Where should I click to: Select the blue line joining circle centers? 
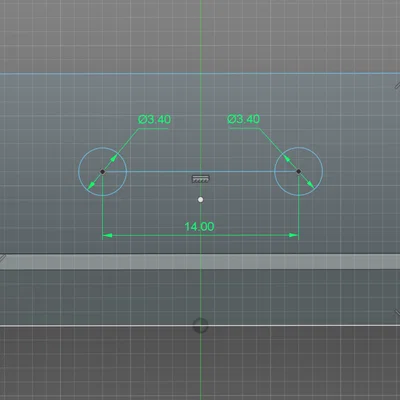201,172
